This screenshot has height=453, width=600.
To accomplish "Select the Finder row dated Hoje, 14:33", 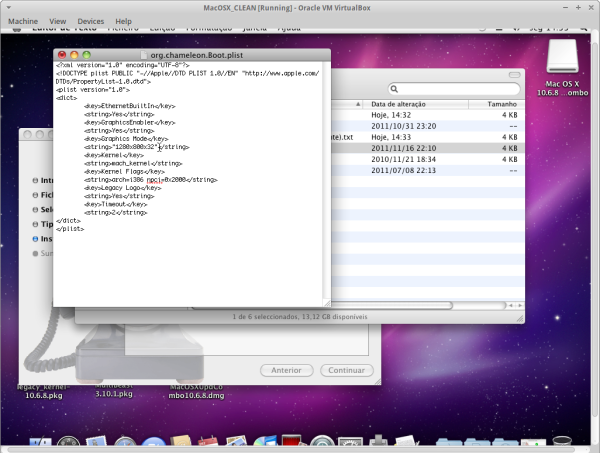I will 428,137.
